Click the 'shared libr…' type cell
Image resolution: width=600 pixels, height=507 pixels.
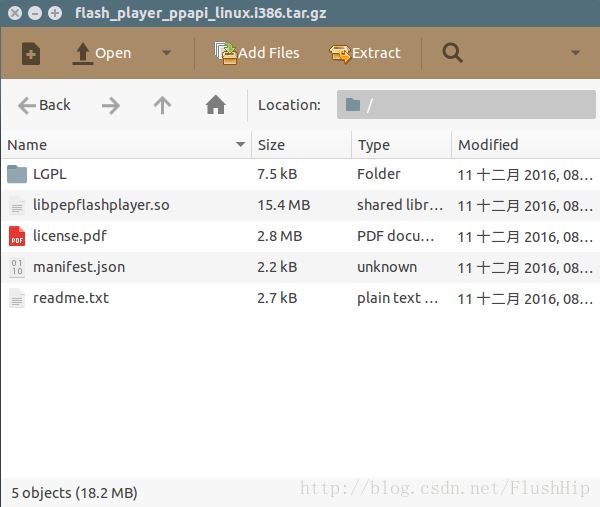[400, 205]
